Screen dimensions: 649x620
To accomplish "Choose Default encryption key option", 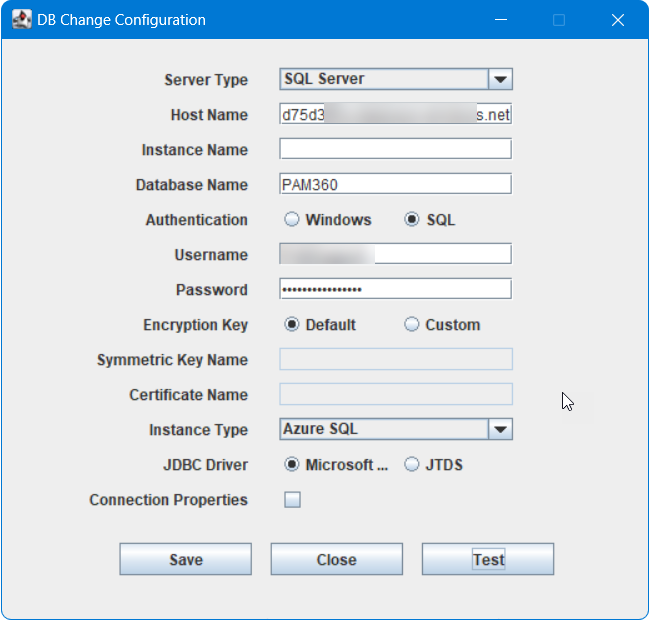I will click(x=292, y=324).
